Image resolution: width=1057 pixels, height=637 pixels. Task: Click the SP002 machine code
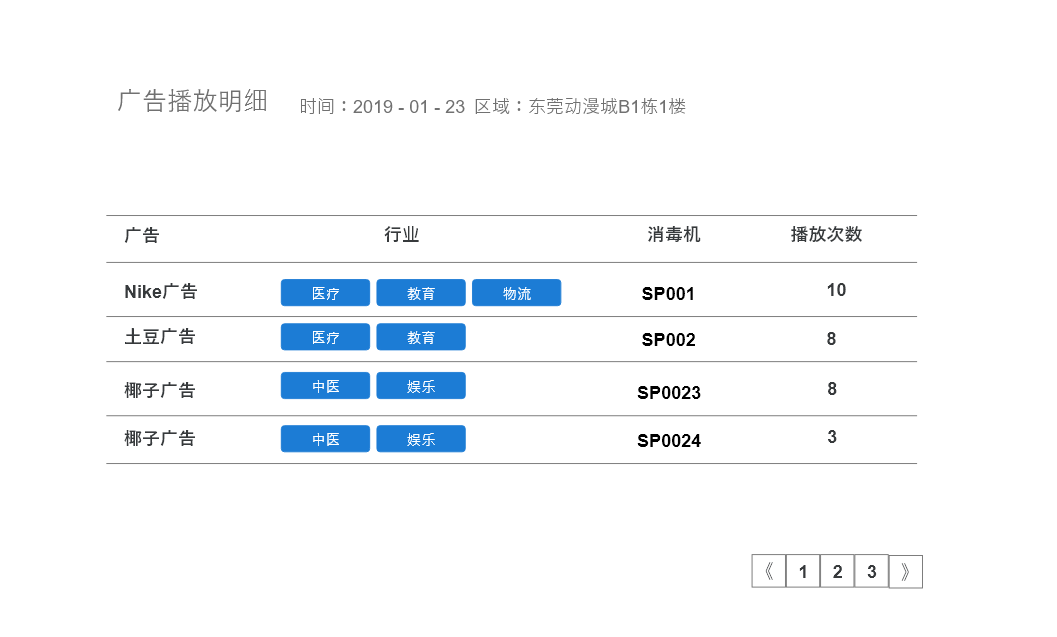[668, 340]
